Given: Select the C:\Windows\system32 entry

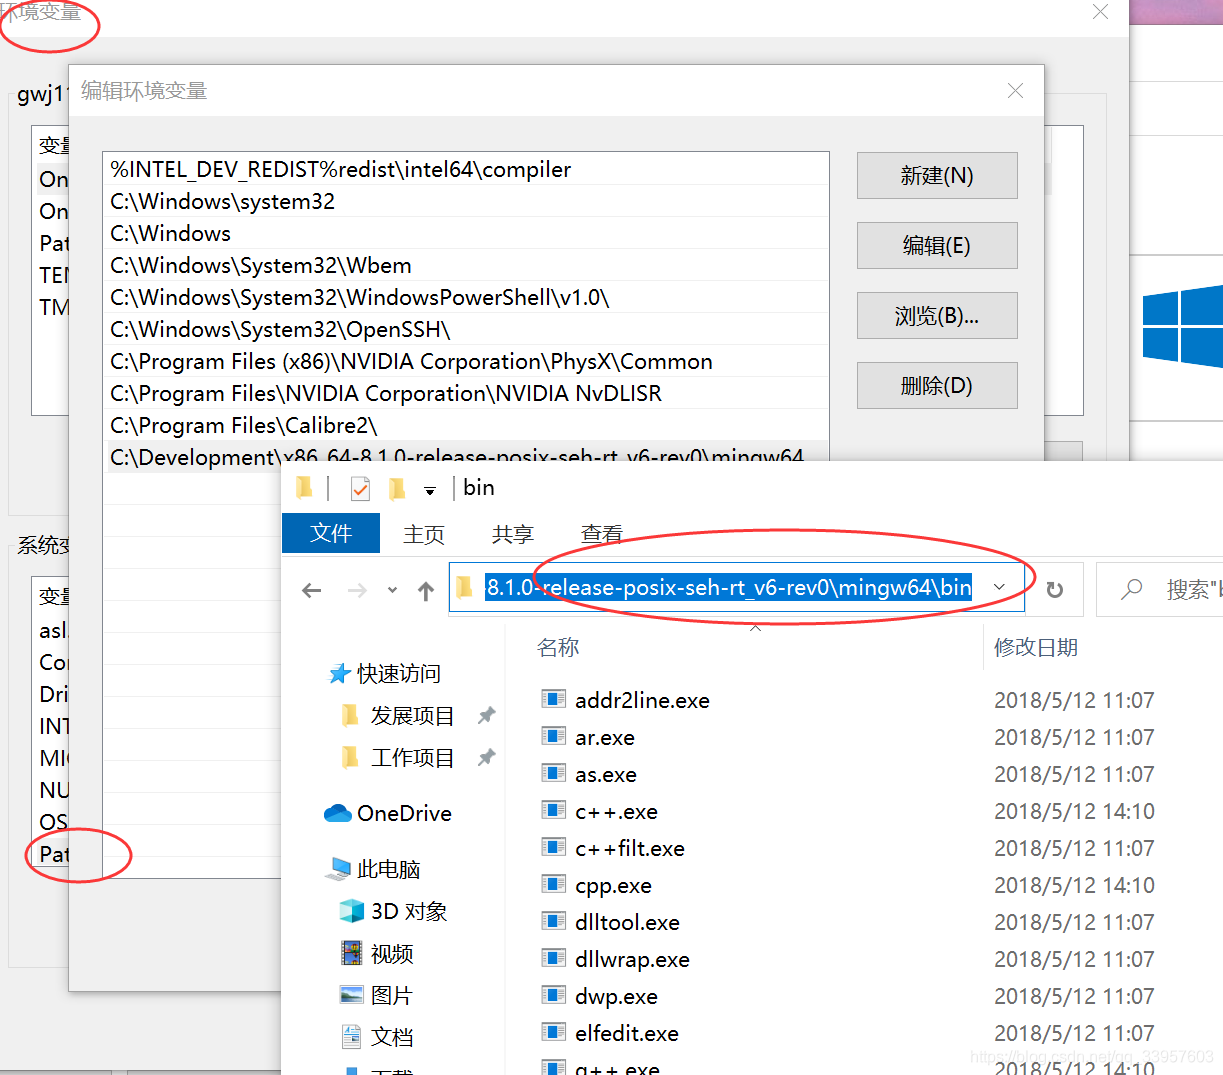Looking at the screenshot, I should pyautogui.click(x=466, y=201).
